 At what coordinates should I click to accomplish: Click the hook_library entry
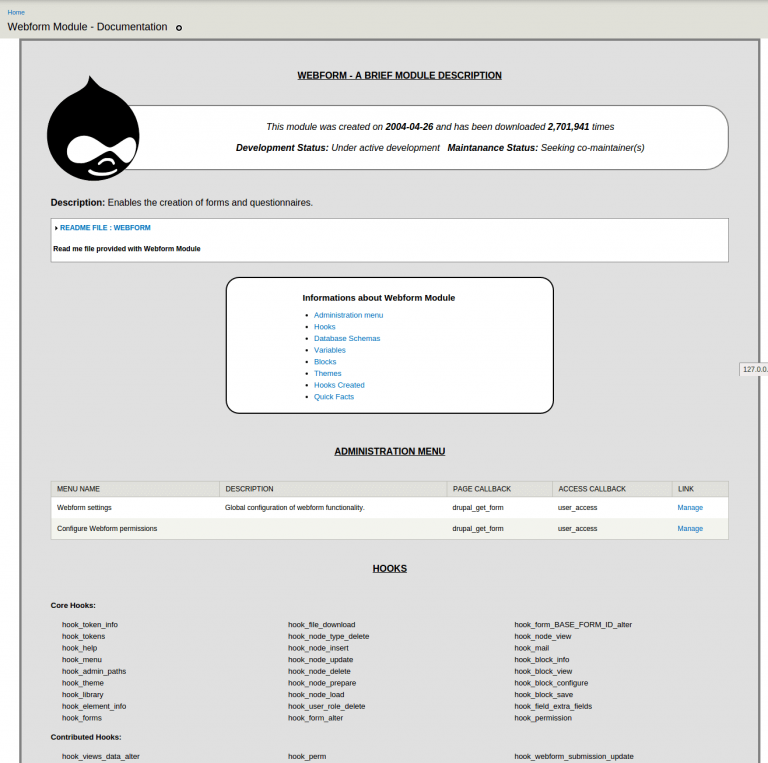point(83,694)
